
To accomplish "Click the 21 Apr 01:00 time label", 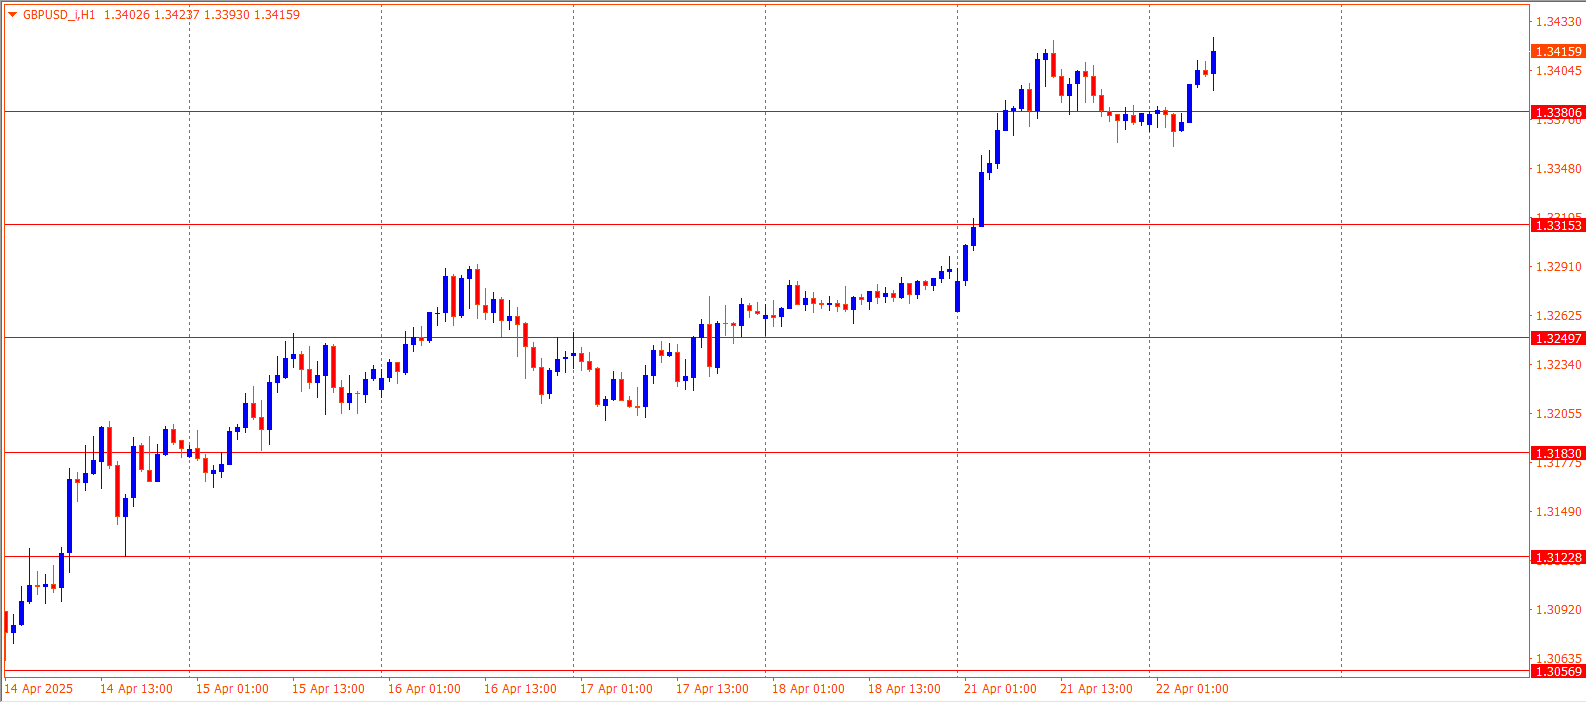I will pos(1000,689).
